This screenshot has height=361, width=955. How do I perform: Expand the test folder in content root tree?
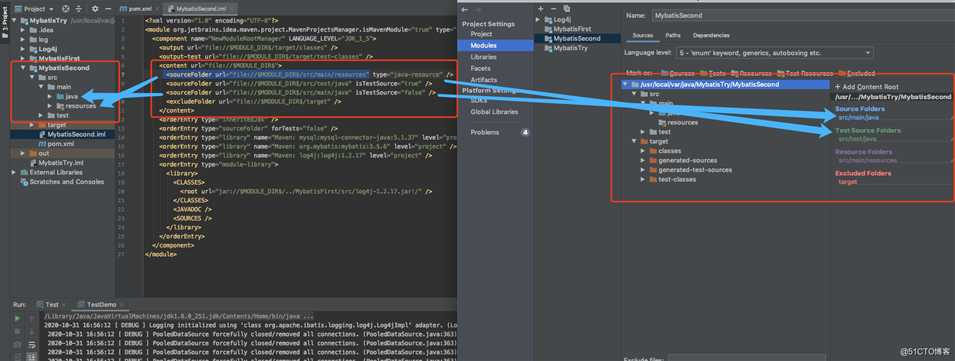pyautogui.click(x=643, y=132)
